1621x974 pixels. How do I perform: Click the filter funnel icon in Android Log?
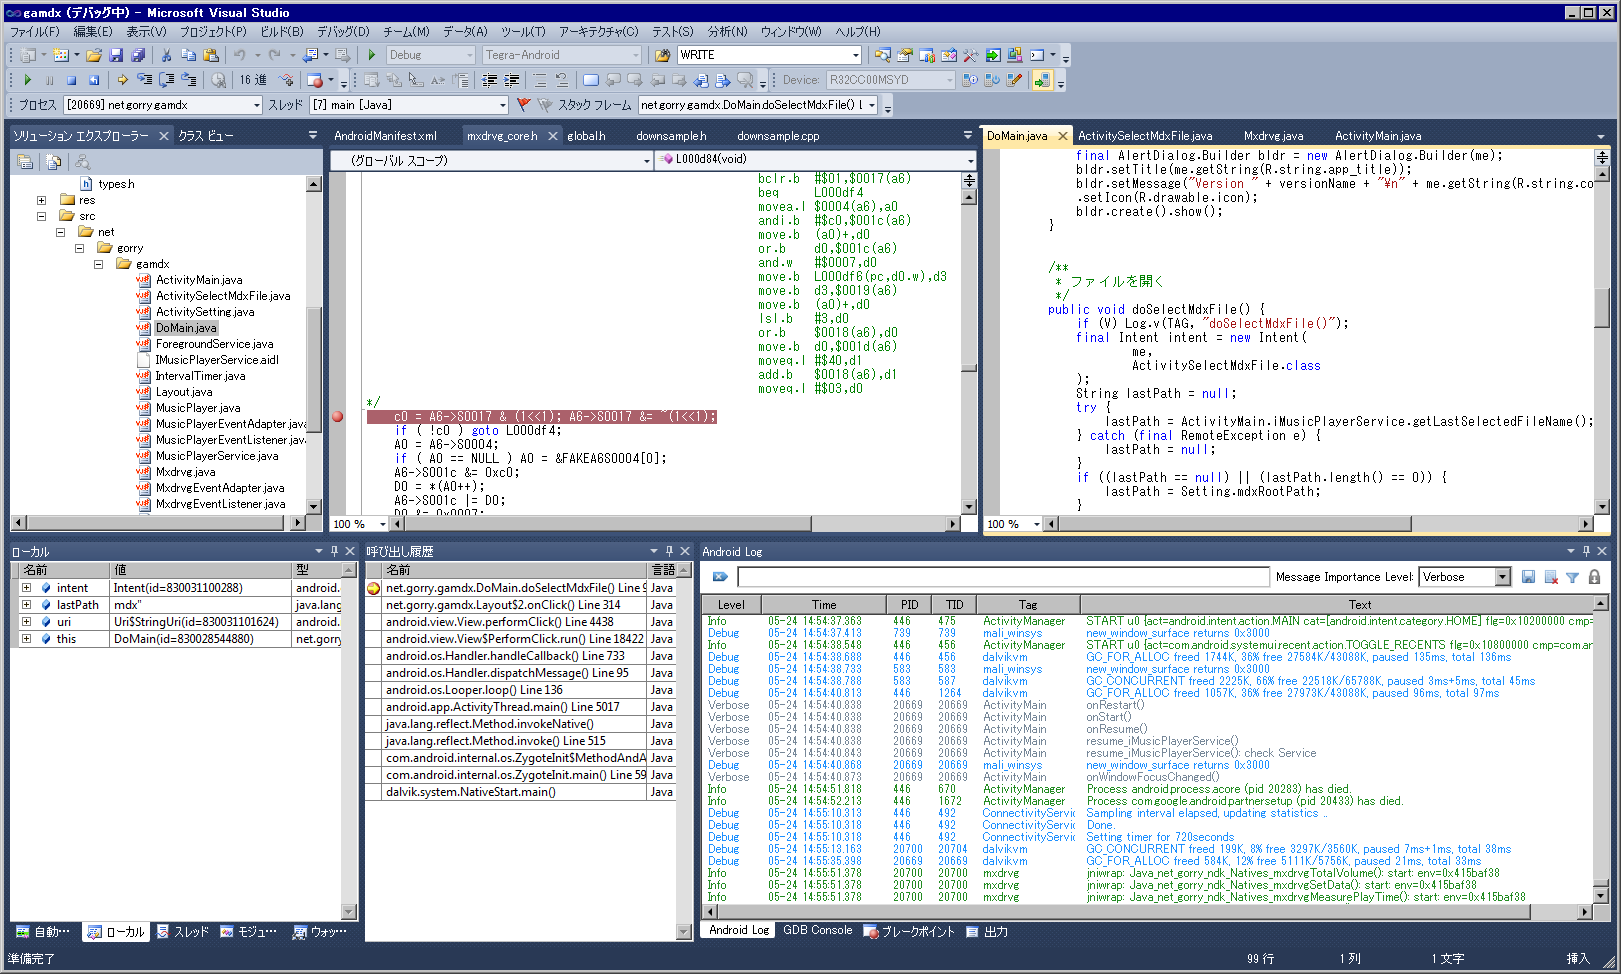(x=1572, y=577)
